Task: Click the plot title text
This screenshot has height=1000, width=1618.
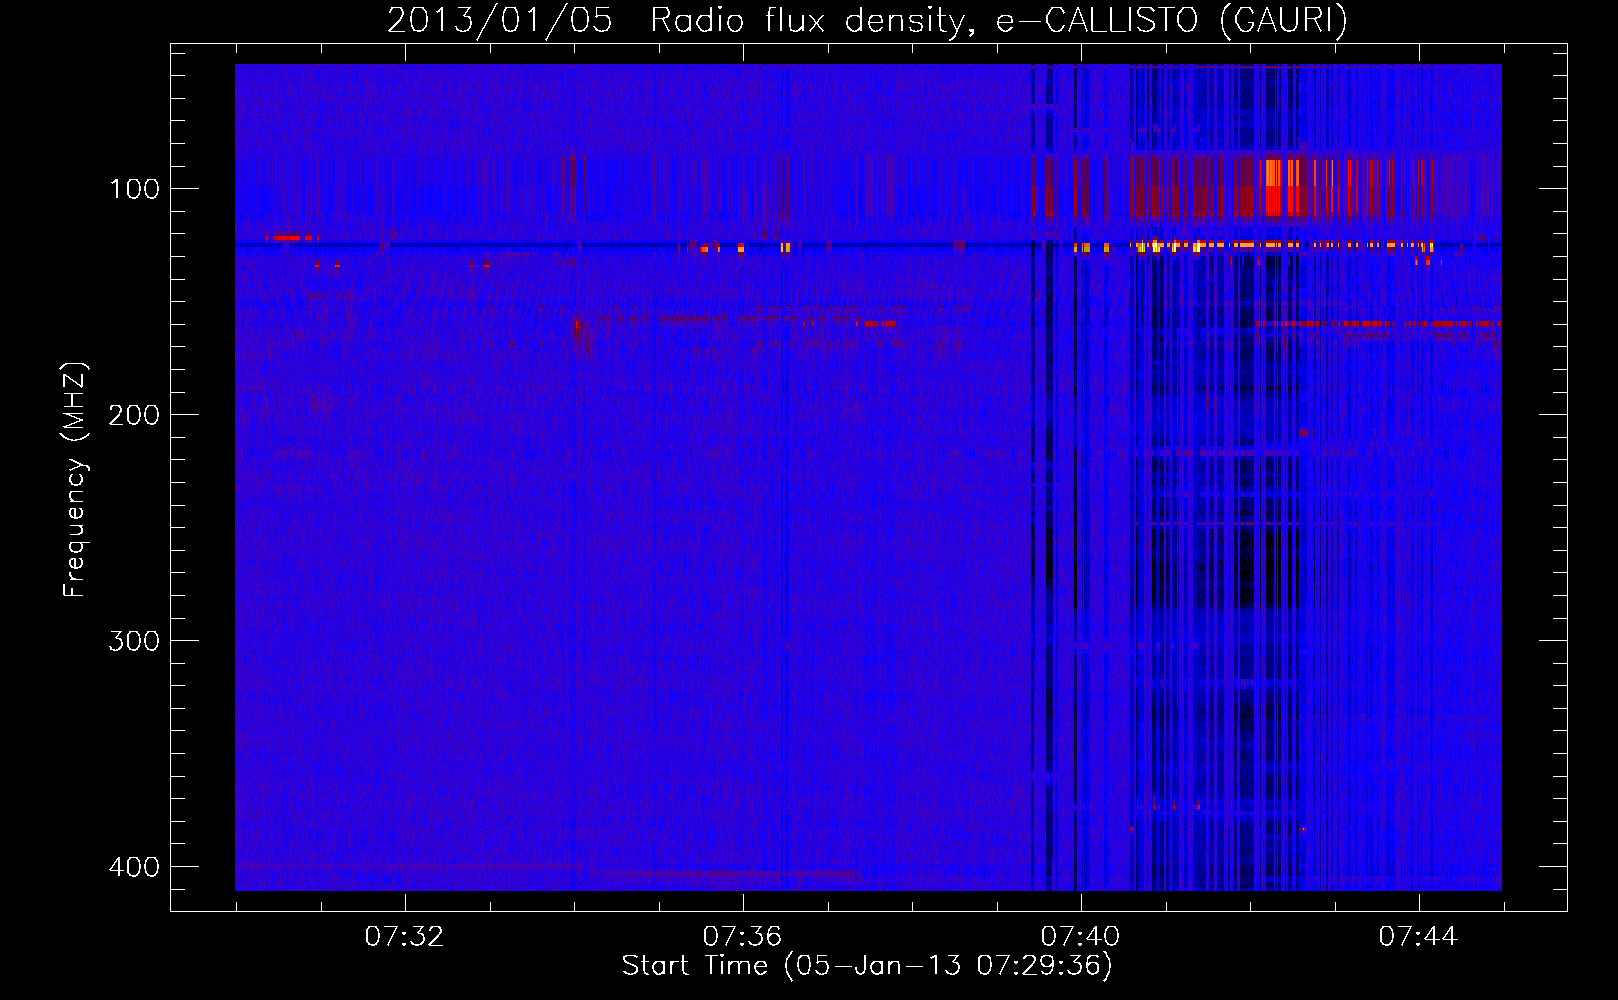Action: [867, 21]
